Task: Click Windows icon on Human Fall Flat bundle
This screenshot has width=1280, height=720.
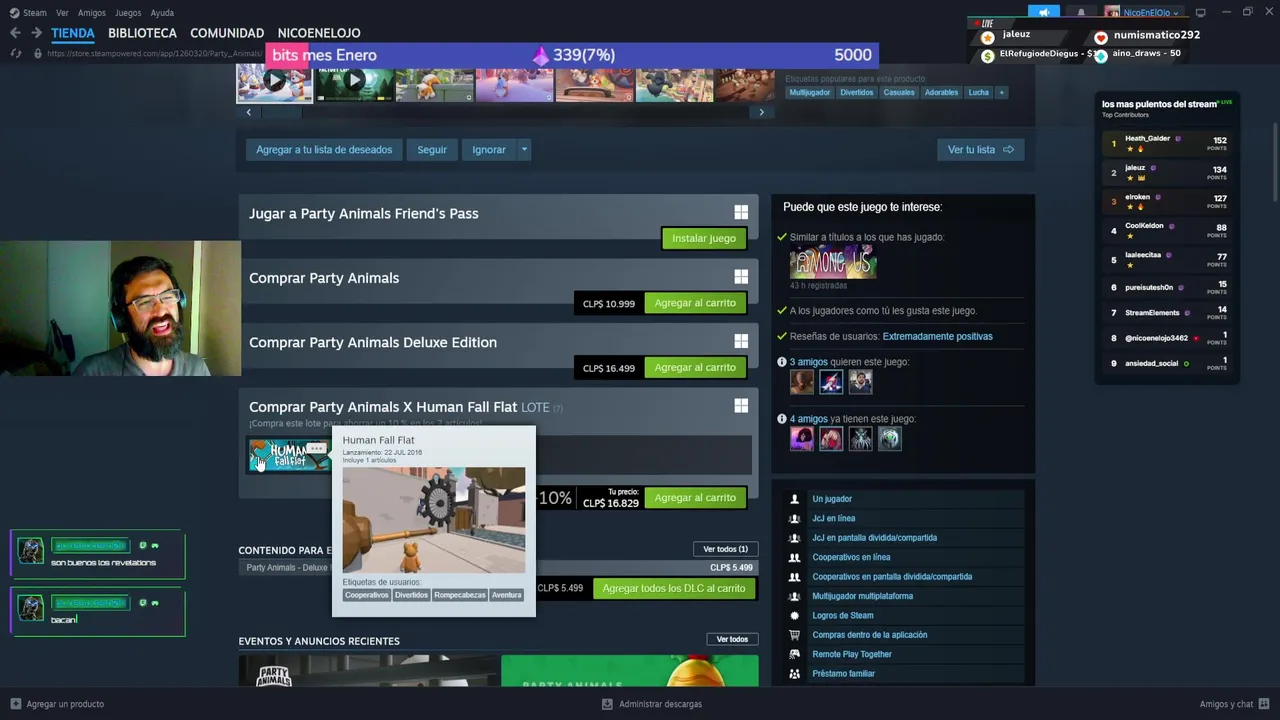Action: pos(741,405)
